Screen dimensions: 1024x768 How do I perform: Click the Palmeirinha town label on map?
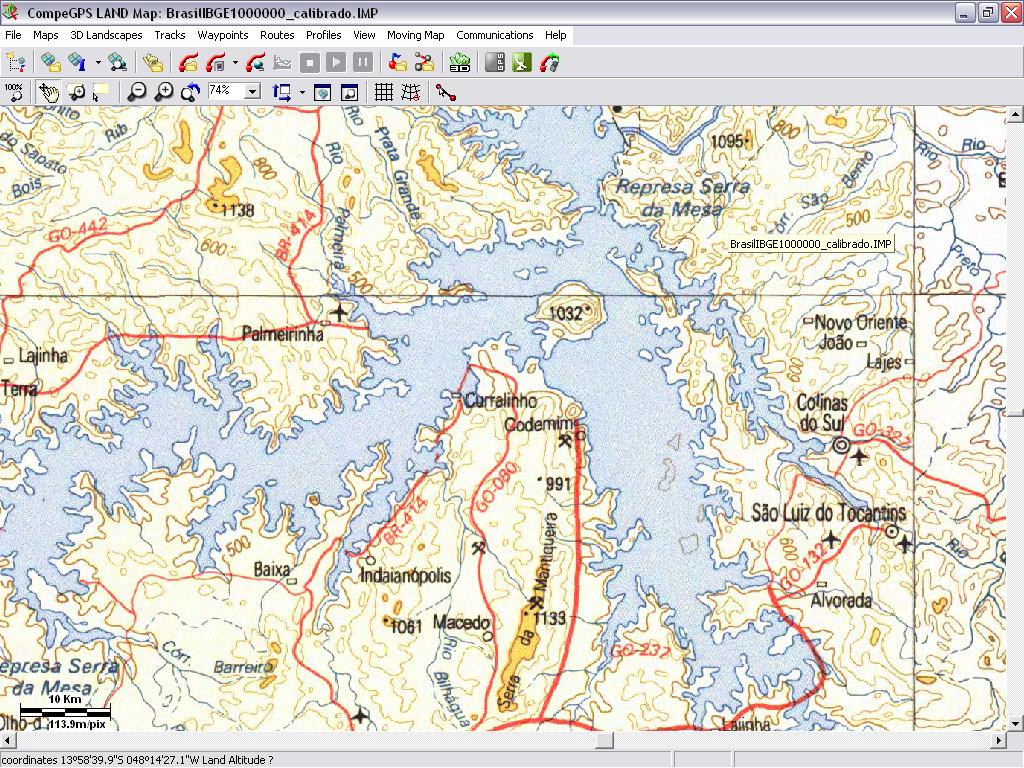(282, 334)
